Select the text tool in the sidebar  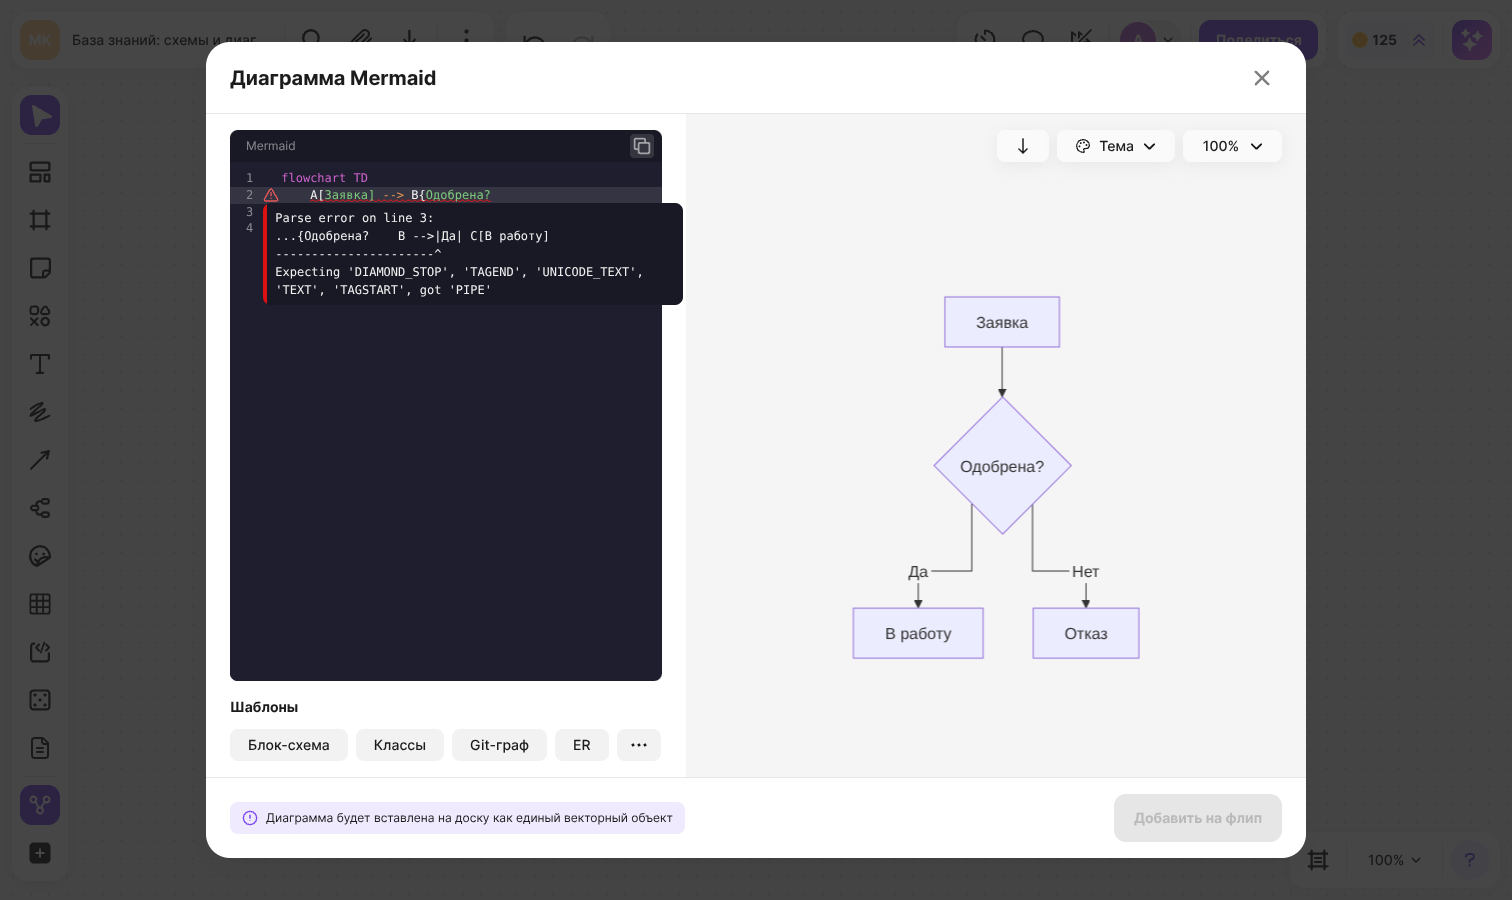[x=40, y=364]
